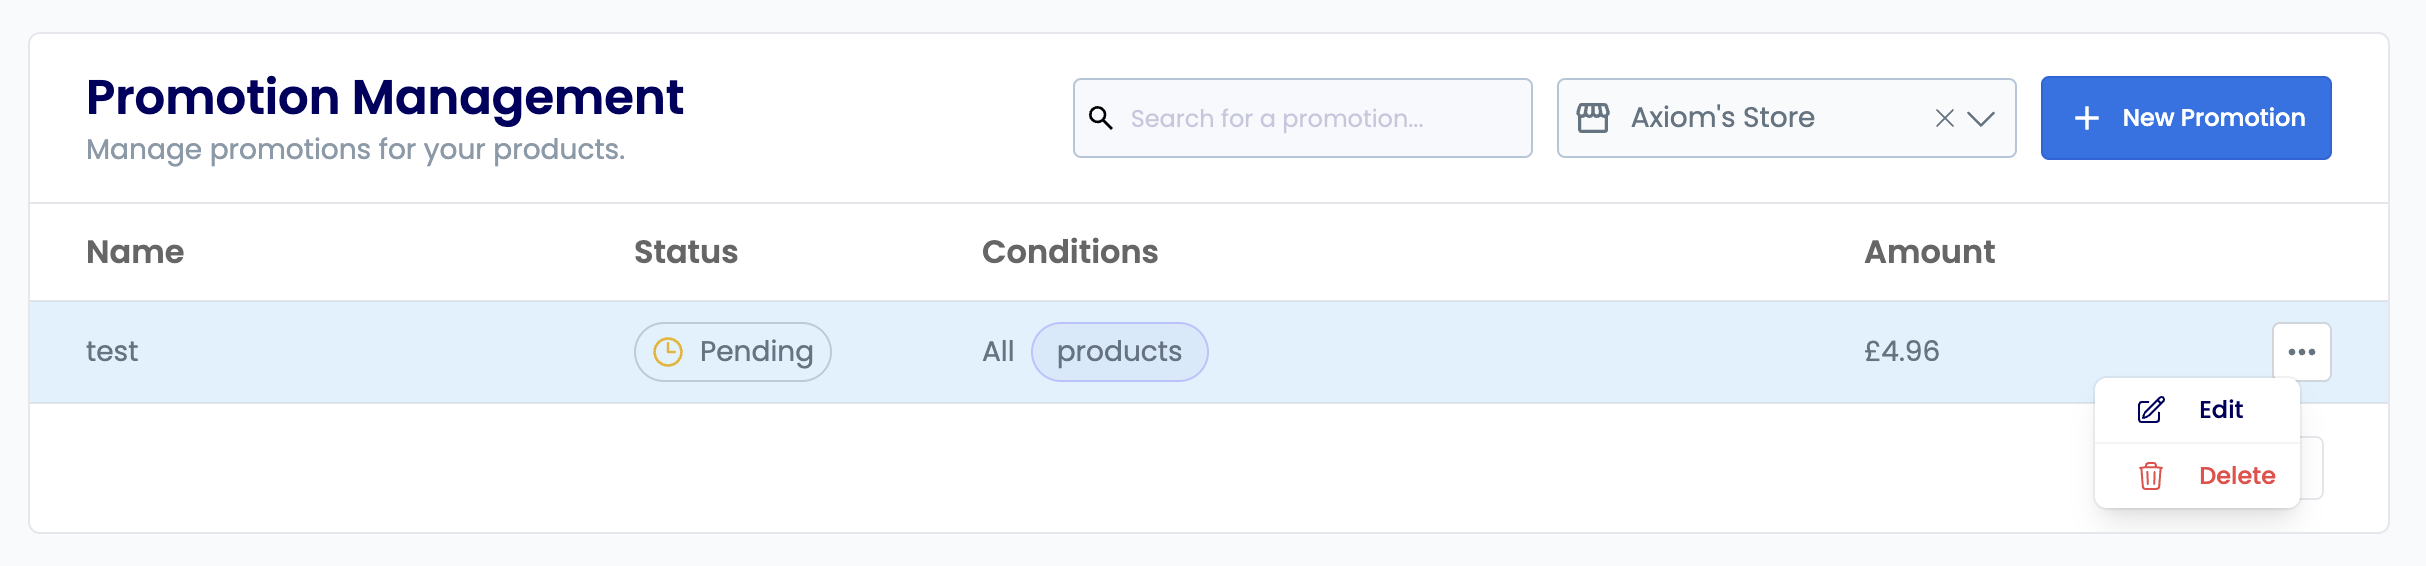Click the plus icon on New Promotion
This screenshot has width=2426, height=566.
tap(2086, 118)
